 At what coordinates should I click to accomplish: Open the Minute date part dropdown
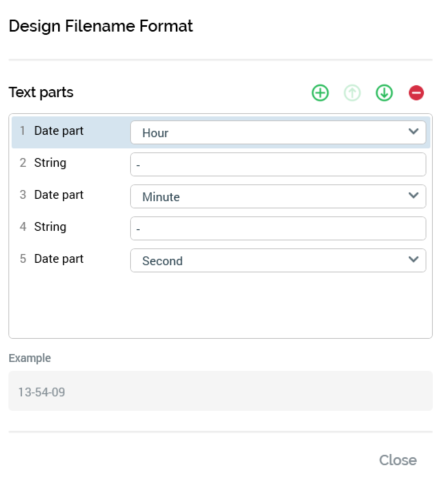pyautogui.click(x=278, y=197)
